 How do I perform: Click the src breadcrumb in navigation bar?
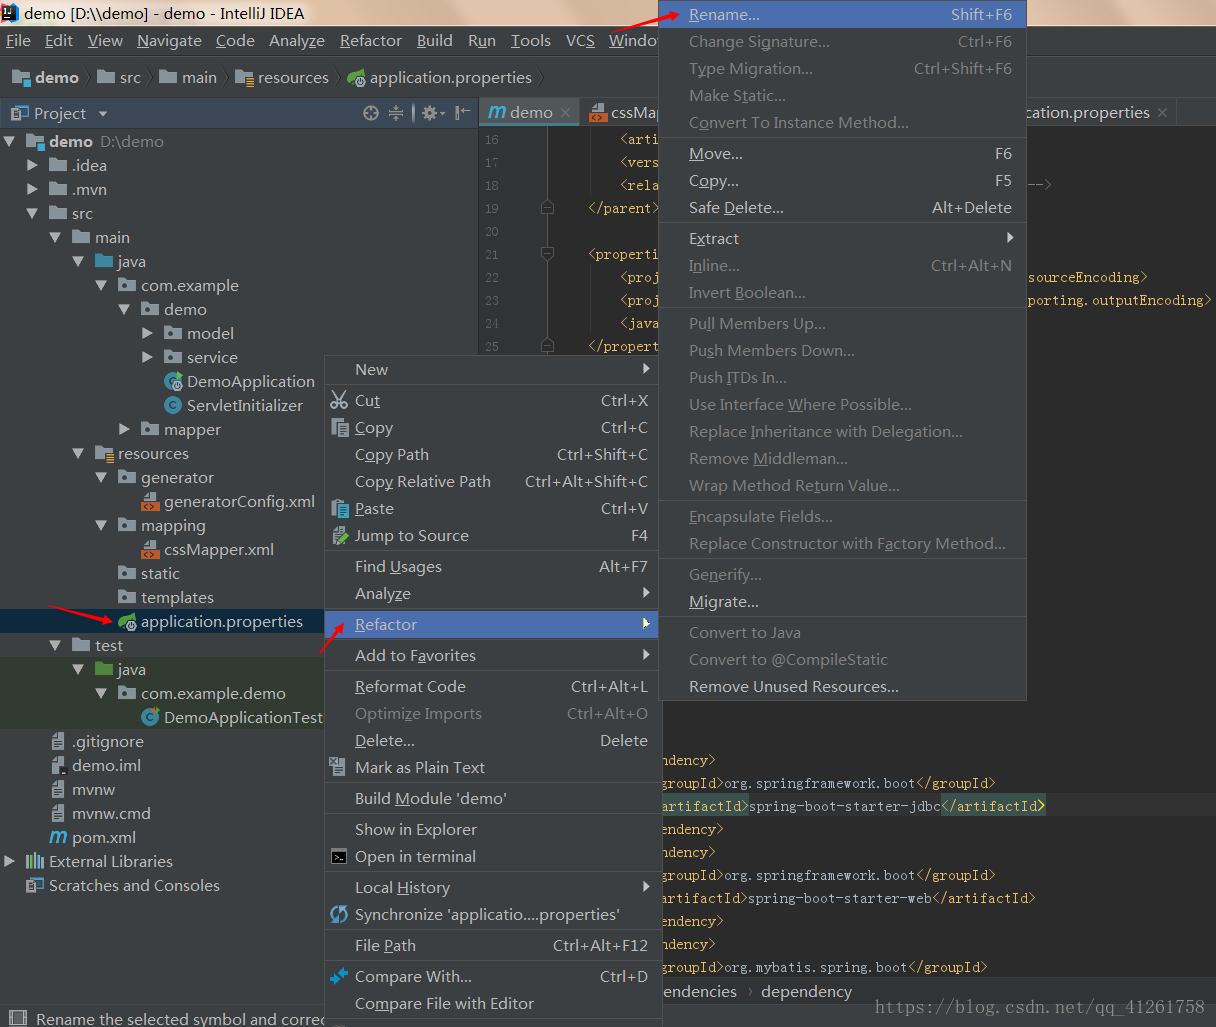coord(119,78)
